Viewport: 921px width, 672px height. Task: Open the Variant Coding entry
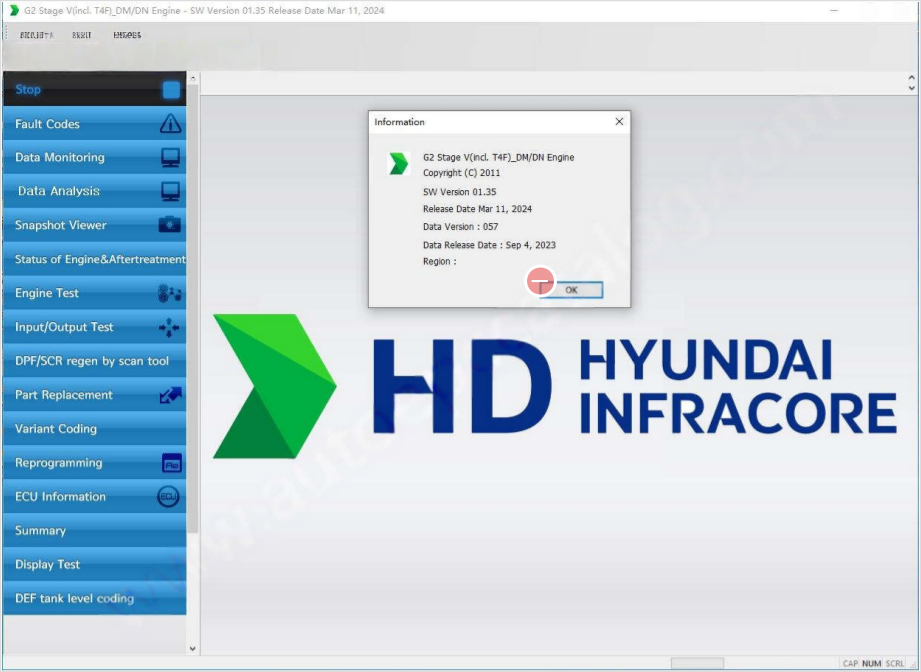point(56,429)
